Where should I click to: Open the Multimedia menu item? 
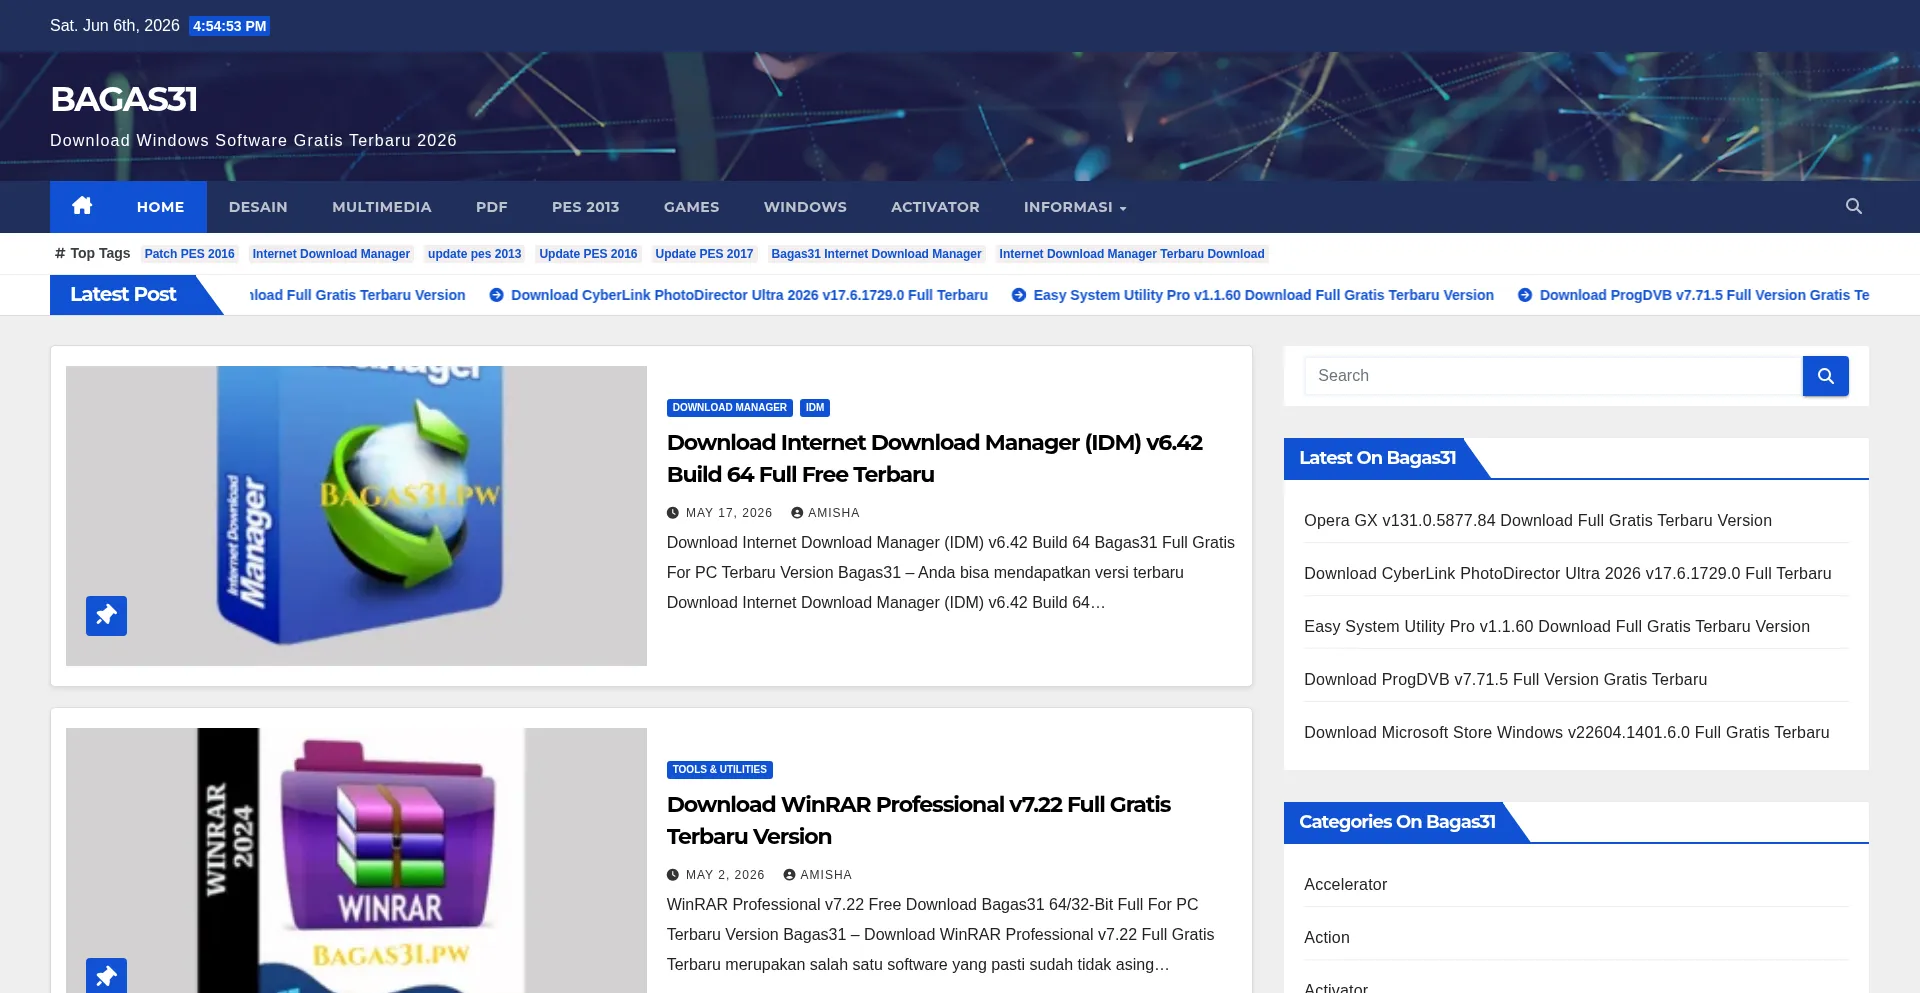382,207
